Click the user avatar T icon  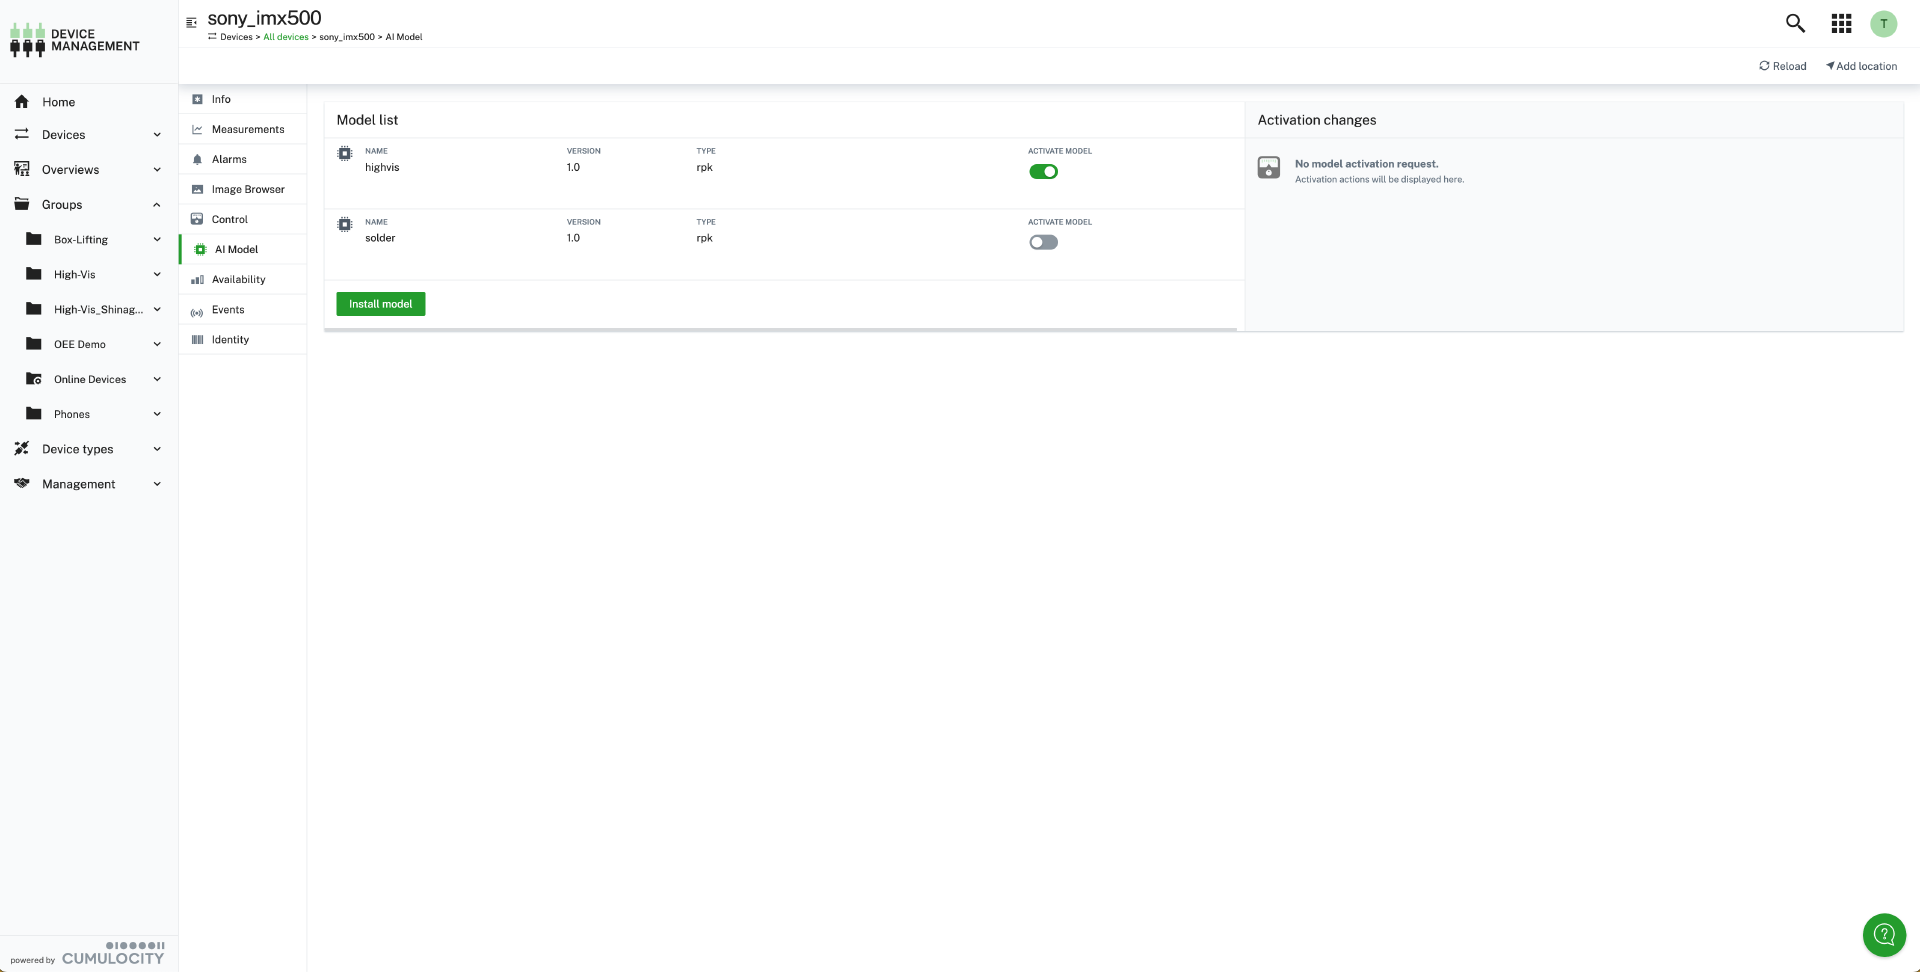click(1883, 24)
